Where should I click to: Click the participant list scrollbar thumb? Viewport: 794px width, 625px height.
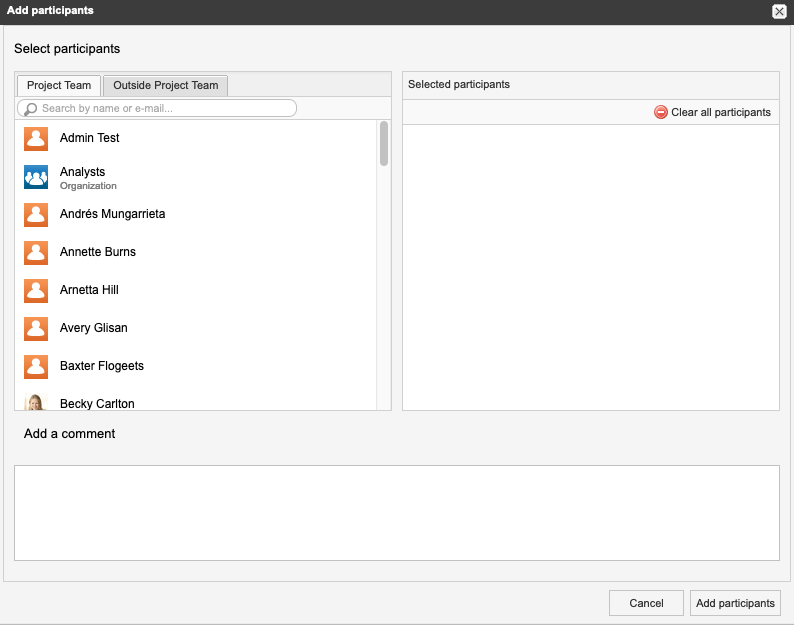384,144
